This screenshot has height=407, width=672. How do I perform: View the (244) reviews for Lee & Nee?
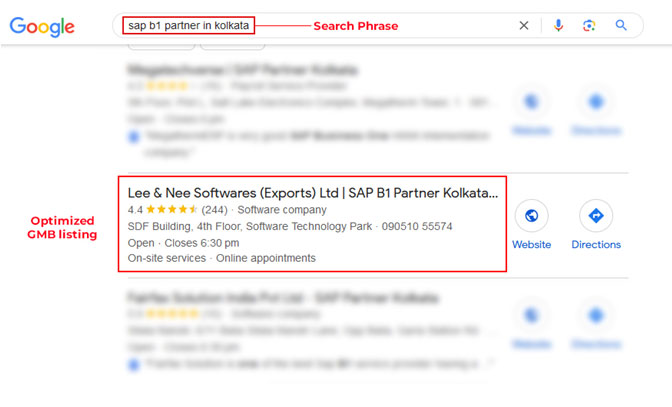214,210
